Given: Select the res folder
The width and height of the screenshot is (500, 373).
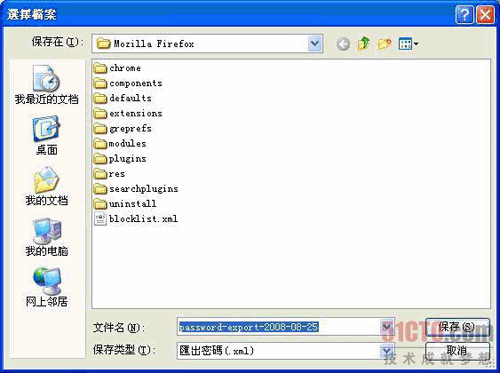Looking at the screenshot, I should coord(109,174).
